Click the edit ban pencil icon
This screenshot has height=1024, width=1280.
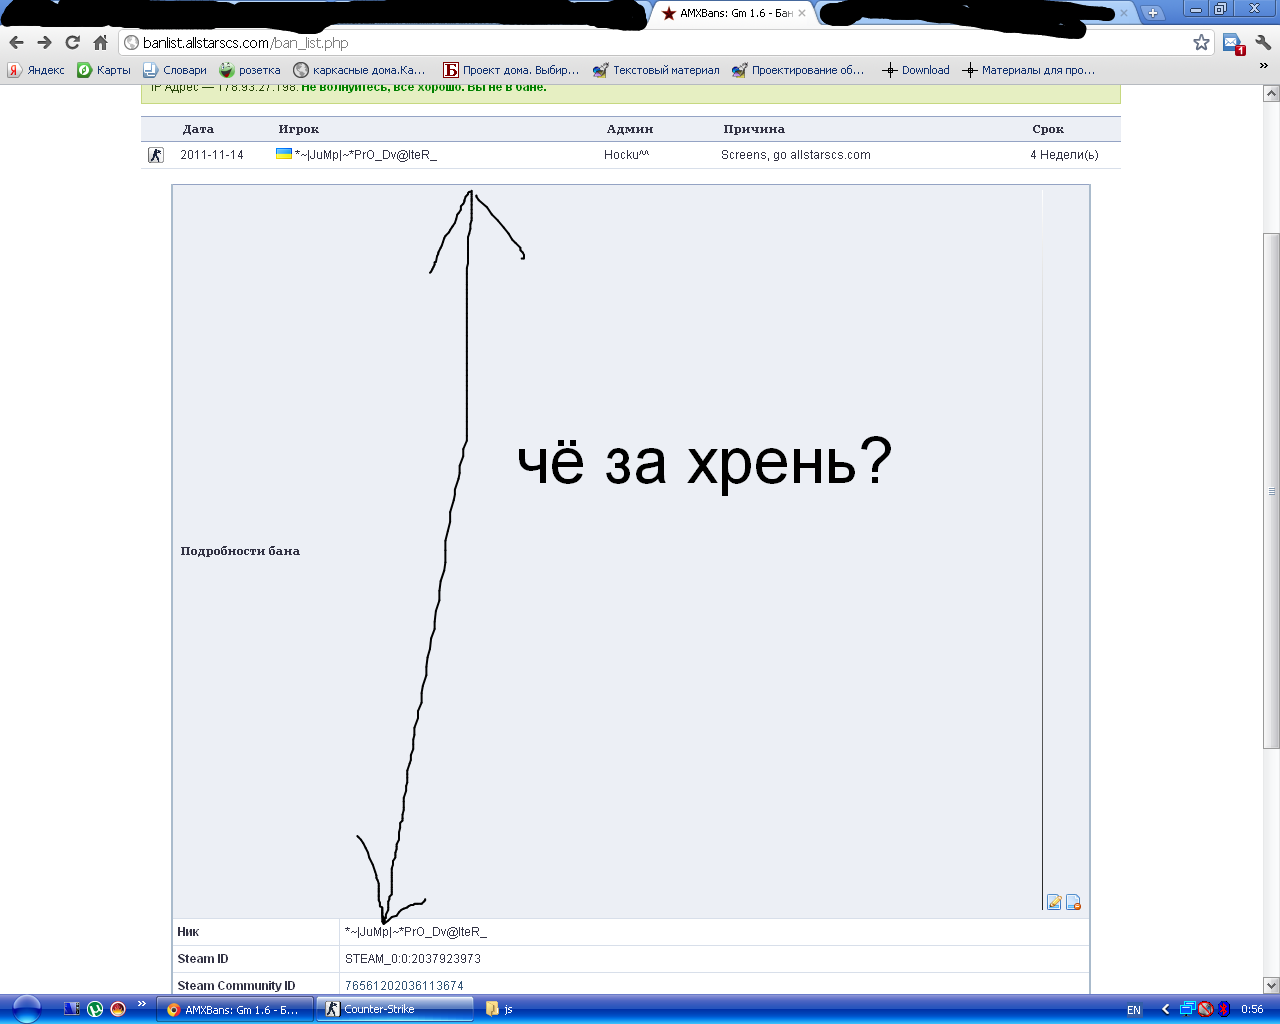[x=1054, y=902]
